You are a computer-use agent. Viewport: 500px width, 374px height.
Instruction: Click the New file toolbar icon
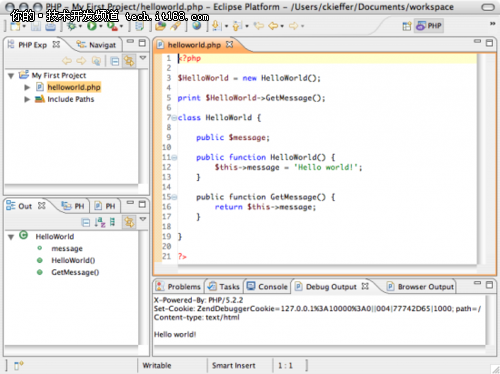click(x=15, y=26)
